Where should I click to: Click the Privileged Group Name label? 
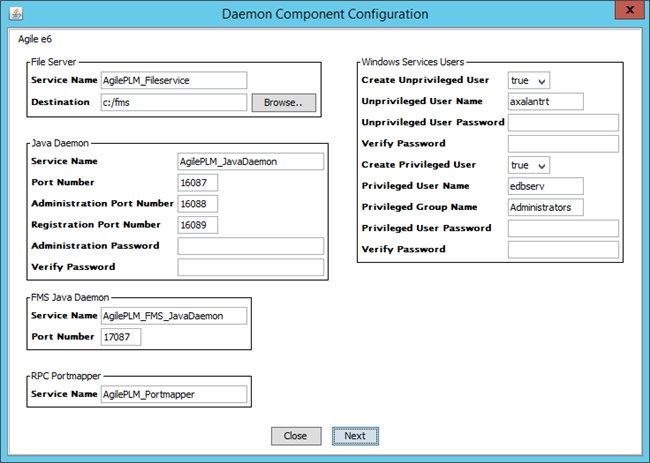(419, 207)
